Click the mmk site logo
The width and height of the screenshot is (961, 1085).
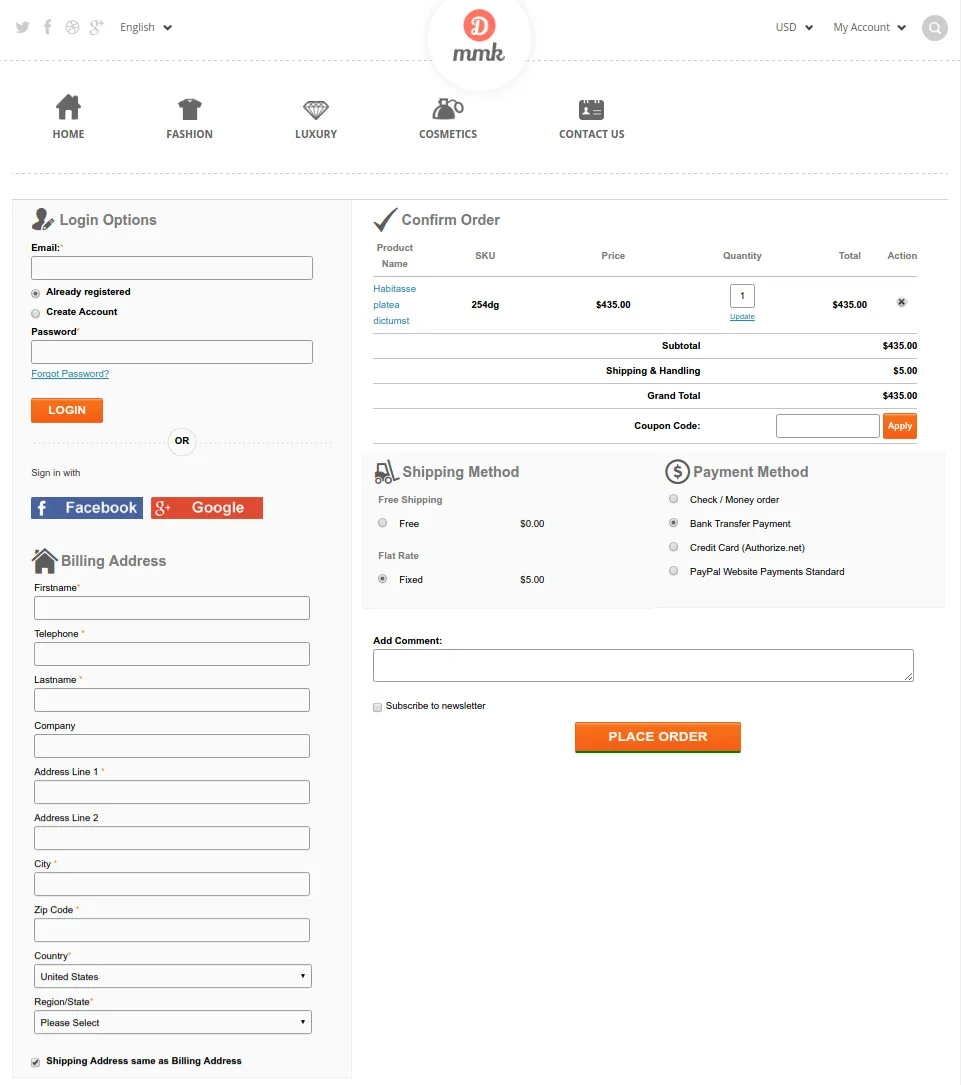[479, 37]
